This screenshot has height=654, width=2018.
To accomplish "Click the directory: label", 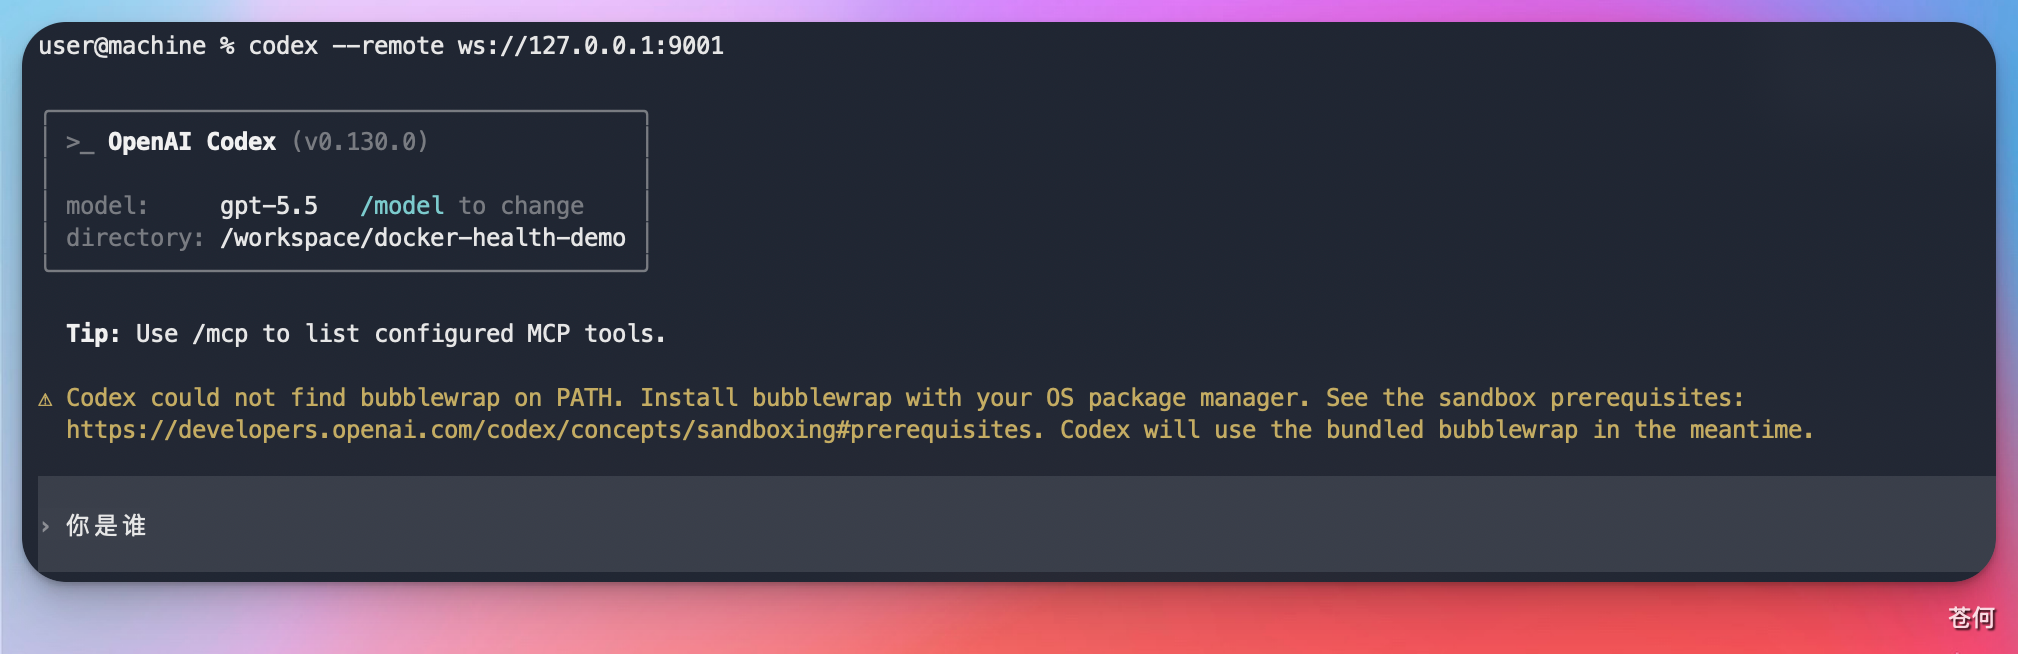I will [x=135, y=238].
